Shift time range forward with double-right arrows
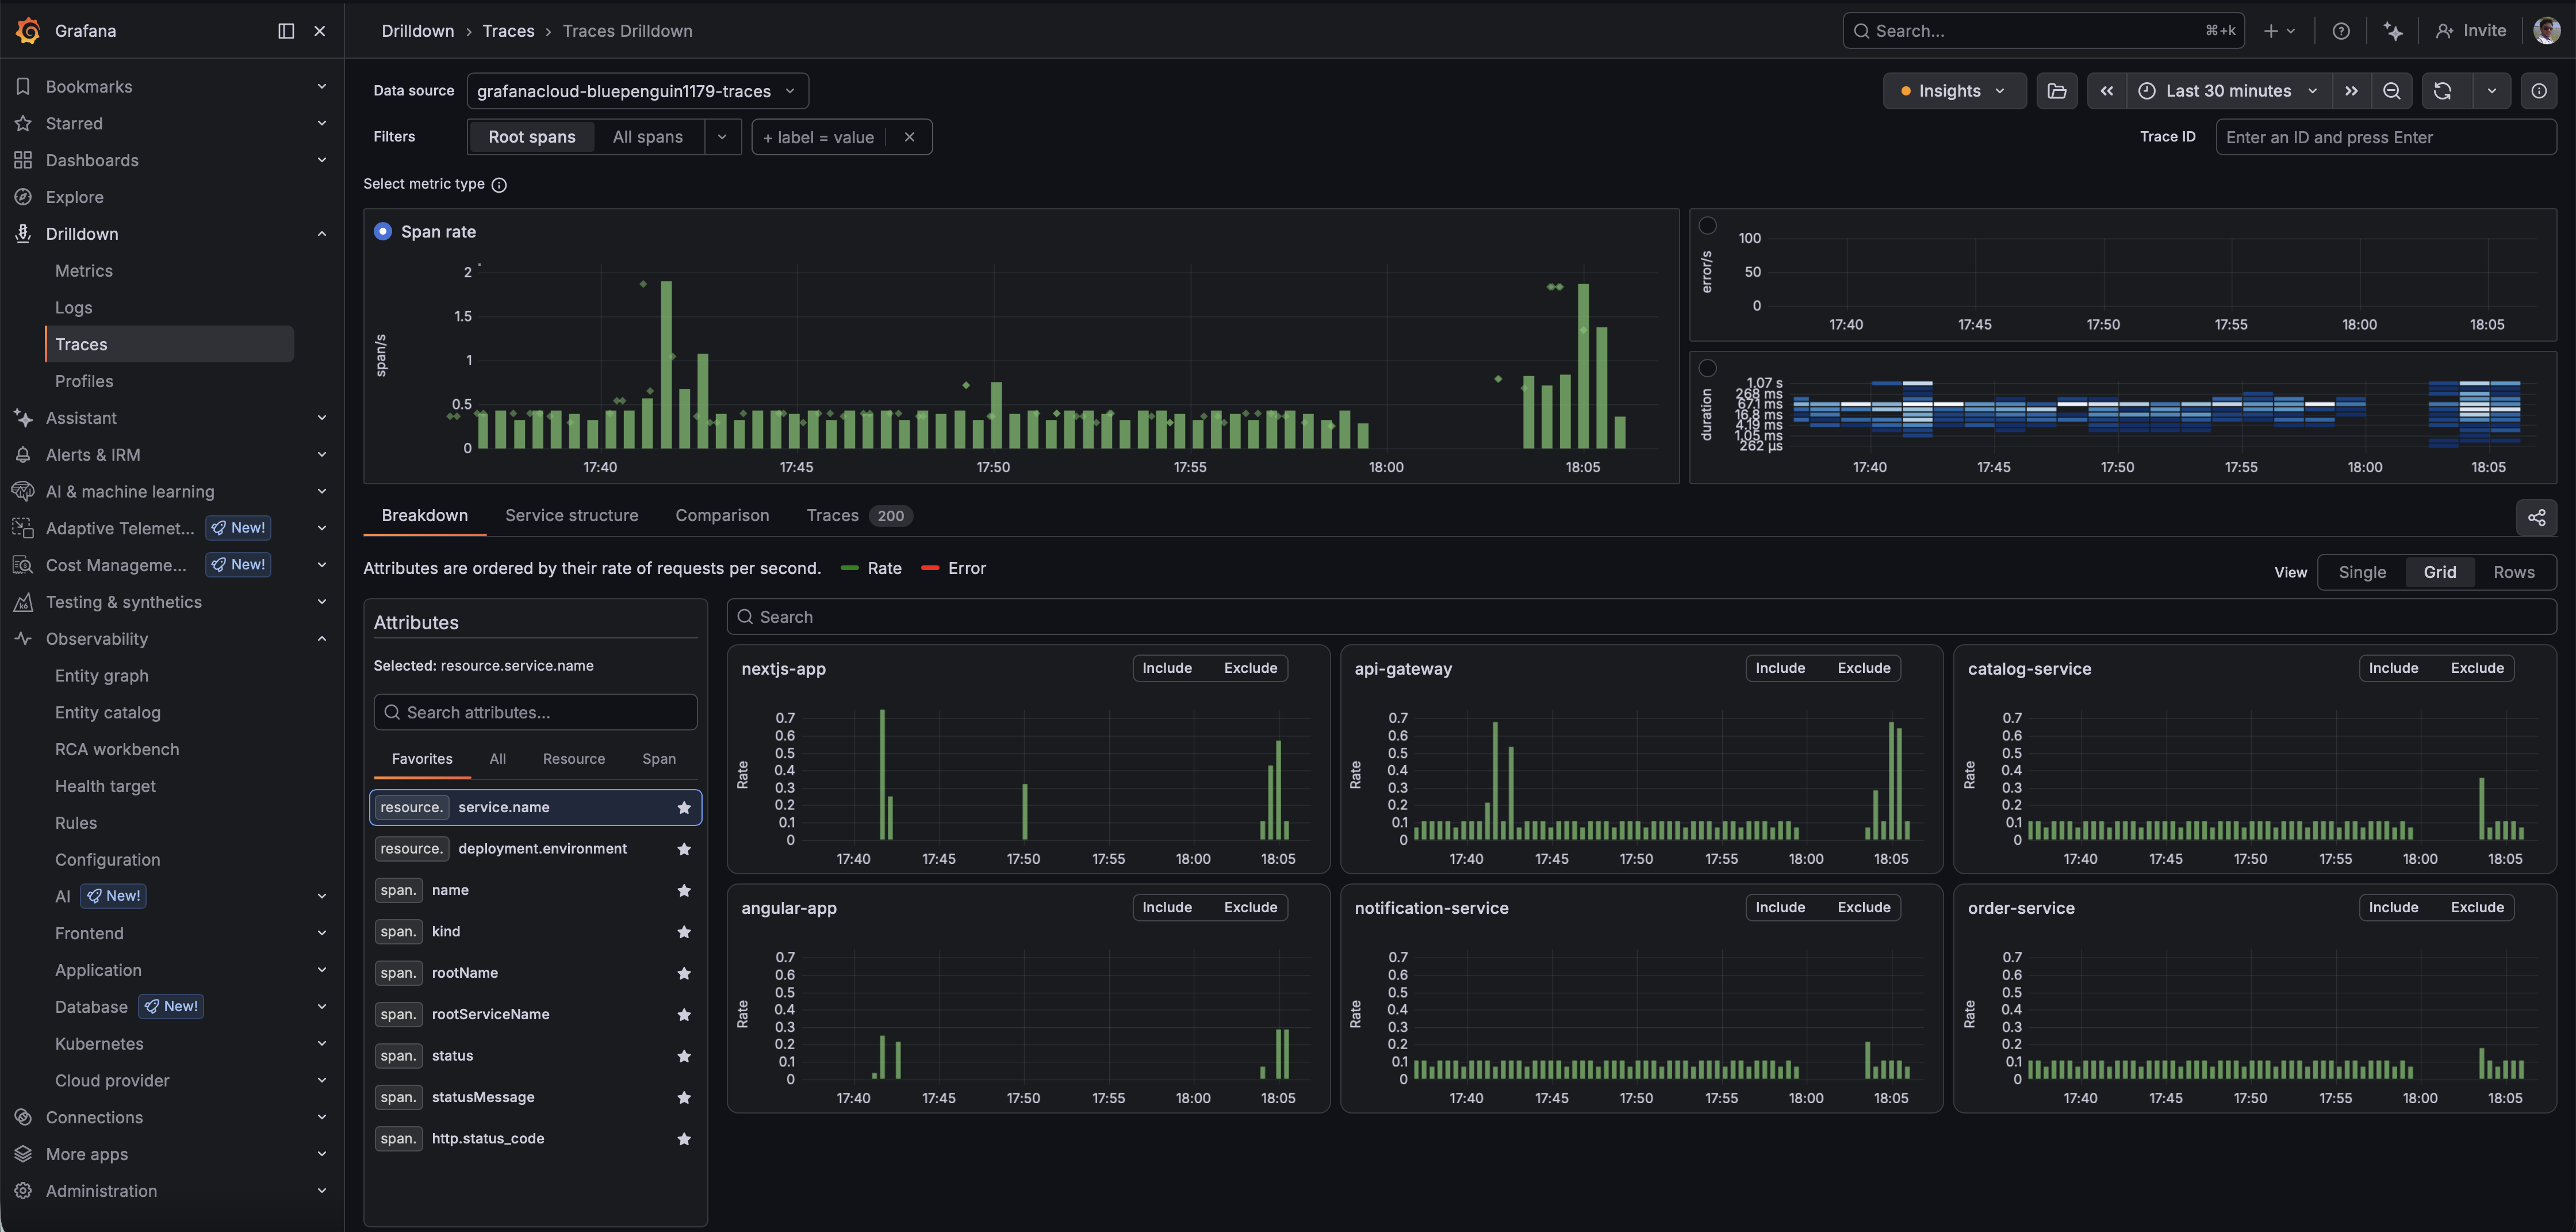The width and height of the screenshot is (2576, 1232). [x=2351, y=91]
